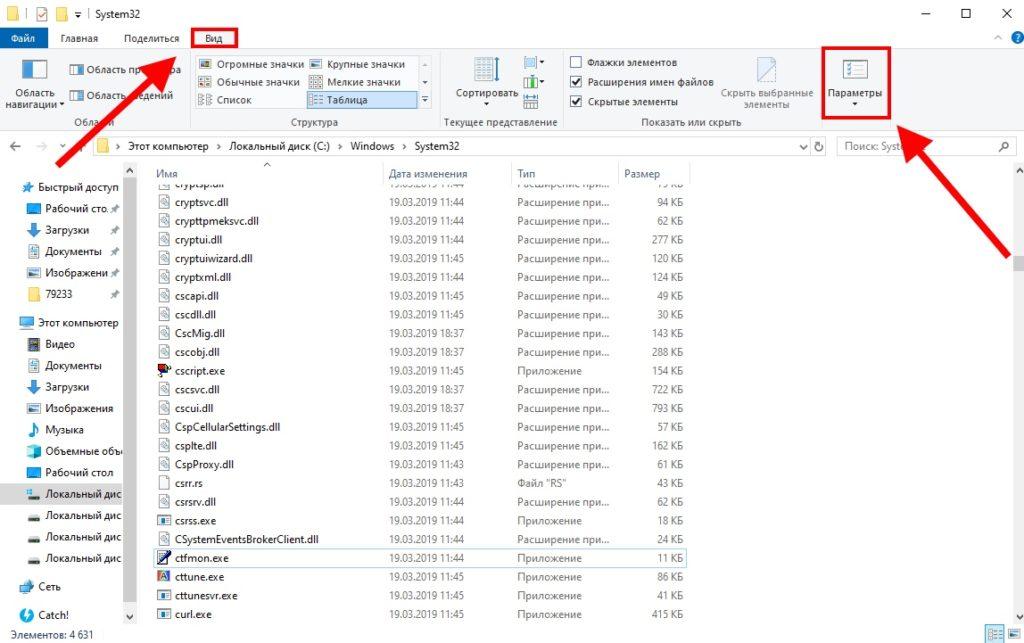Choose the Мелкие значки layout

355,82
